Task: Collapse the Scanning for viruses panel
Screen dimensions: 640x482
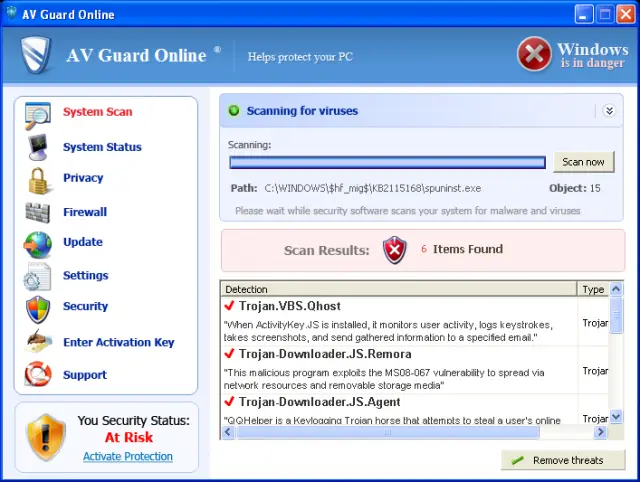Action: click(x=609, y=111)
